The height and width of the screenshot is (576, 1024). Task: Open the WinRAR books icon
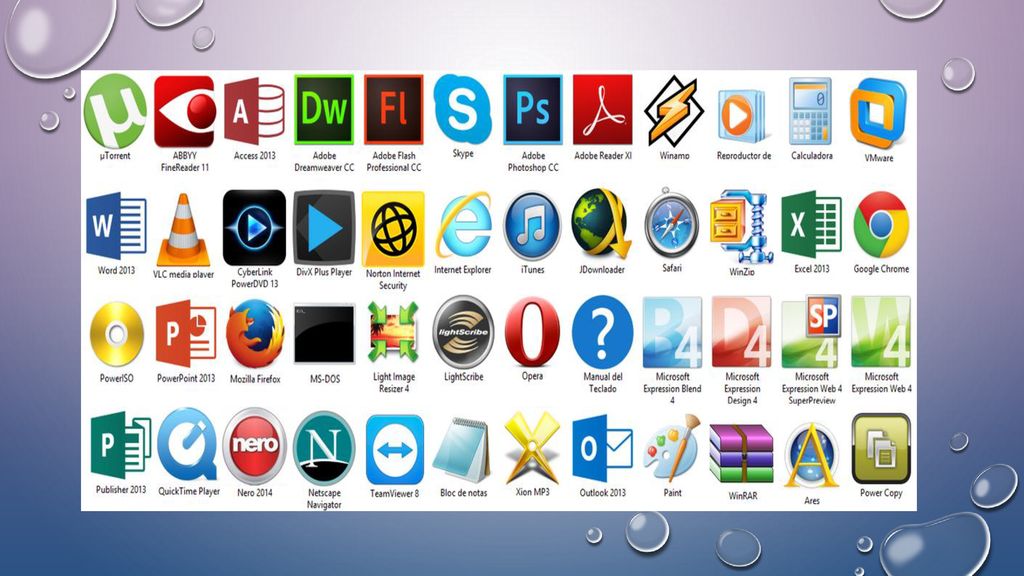[x=741, y=453]
